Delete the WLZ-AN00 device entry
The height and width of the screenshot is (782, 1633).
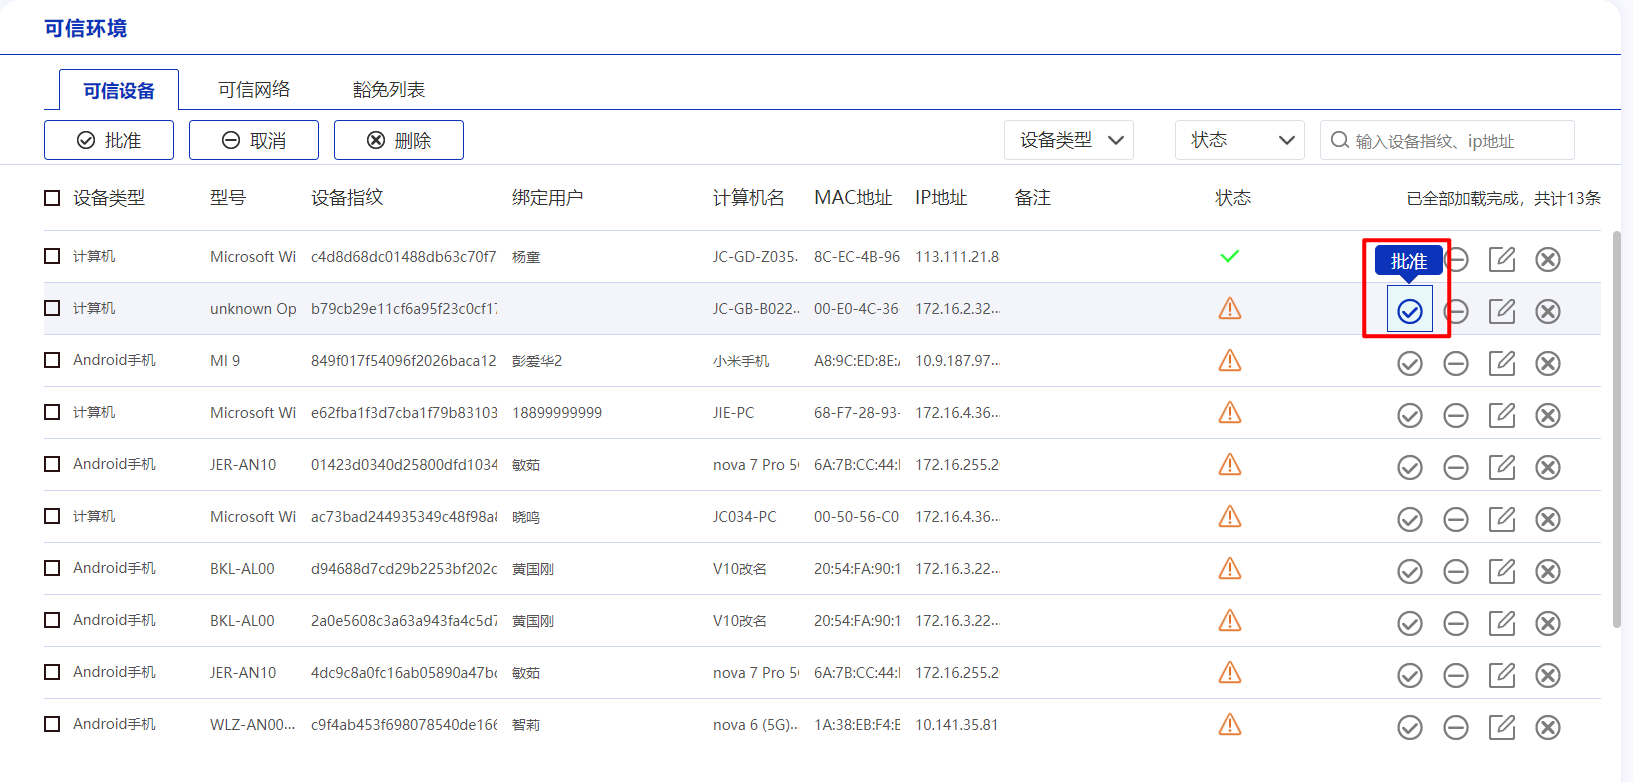pos(1548,727)
